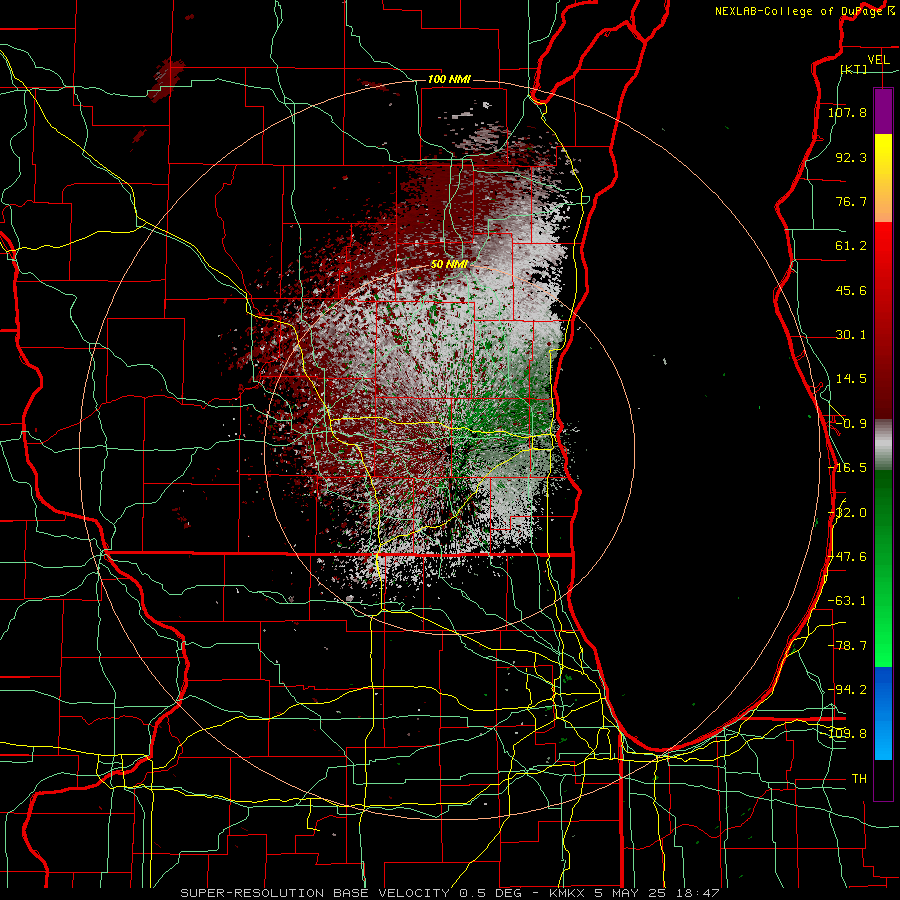Click the 92.3 velocity scale value
This screenshot has height=900, width=900.
pos(851,157)
